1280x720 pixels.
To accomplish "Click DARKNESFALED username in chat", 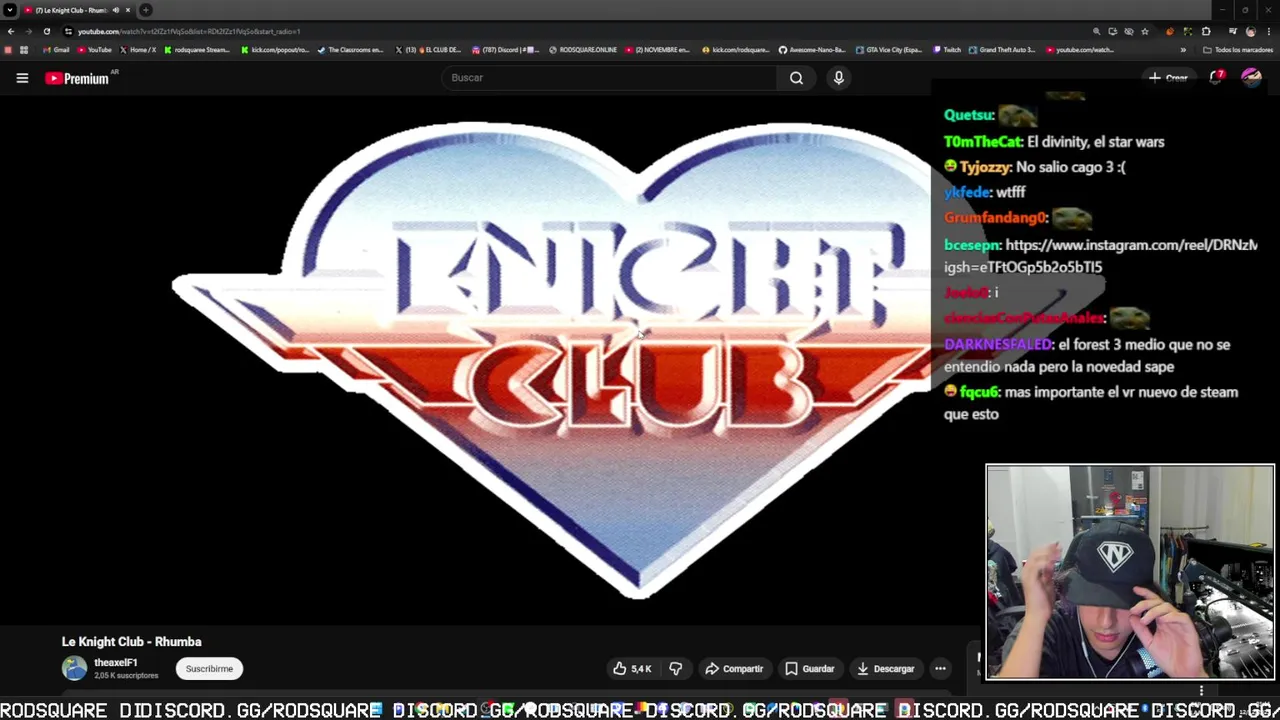I will click(998, 344).
